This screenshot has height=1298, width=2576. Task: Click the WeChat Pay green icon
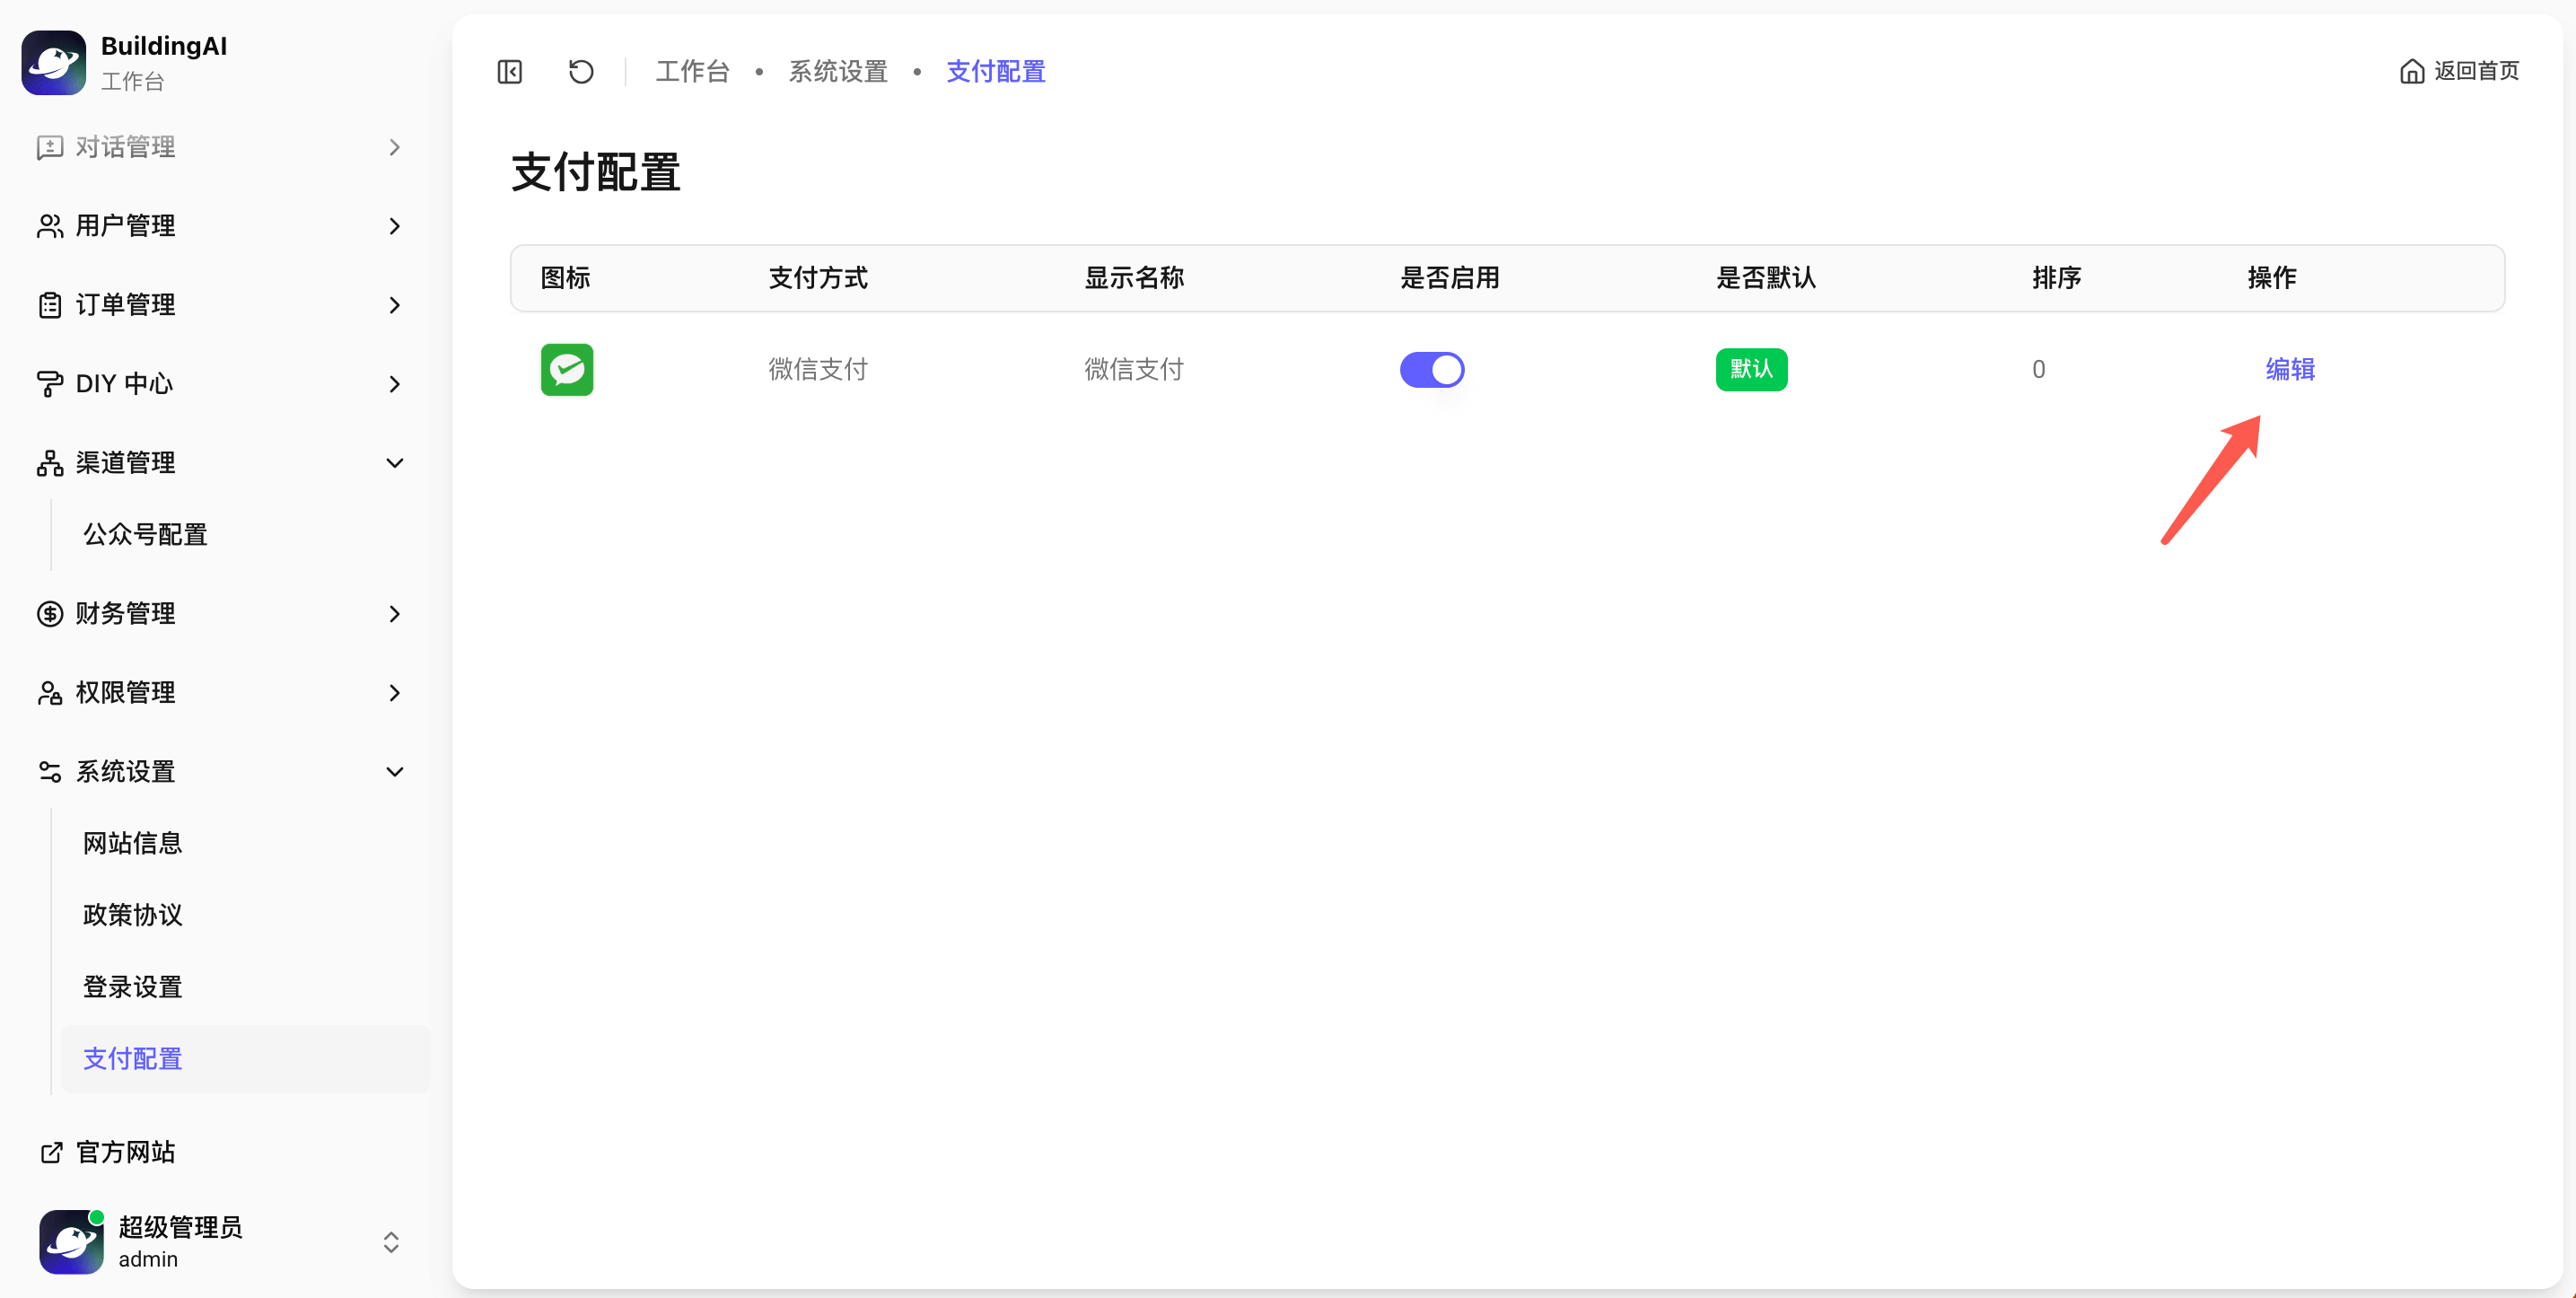pyautogui.click(x=567, y=370)
